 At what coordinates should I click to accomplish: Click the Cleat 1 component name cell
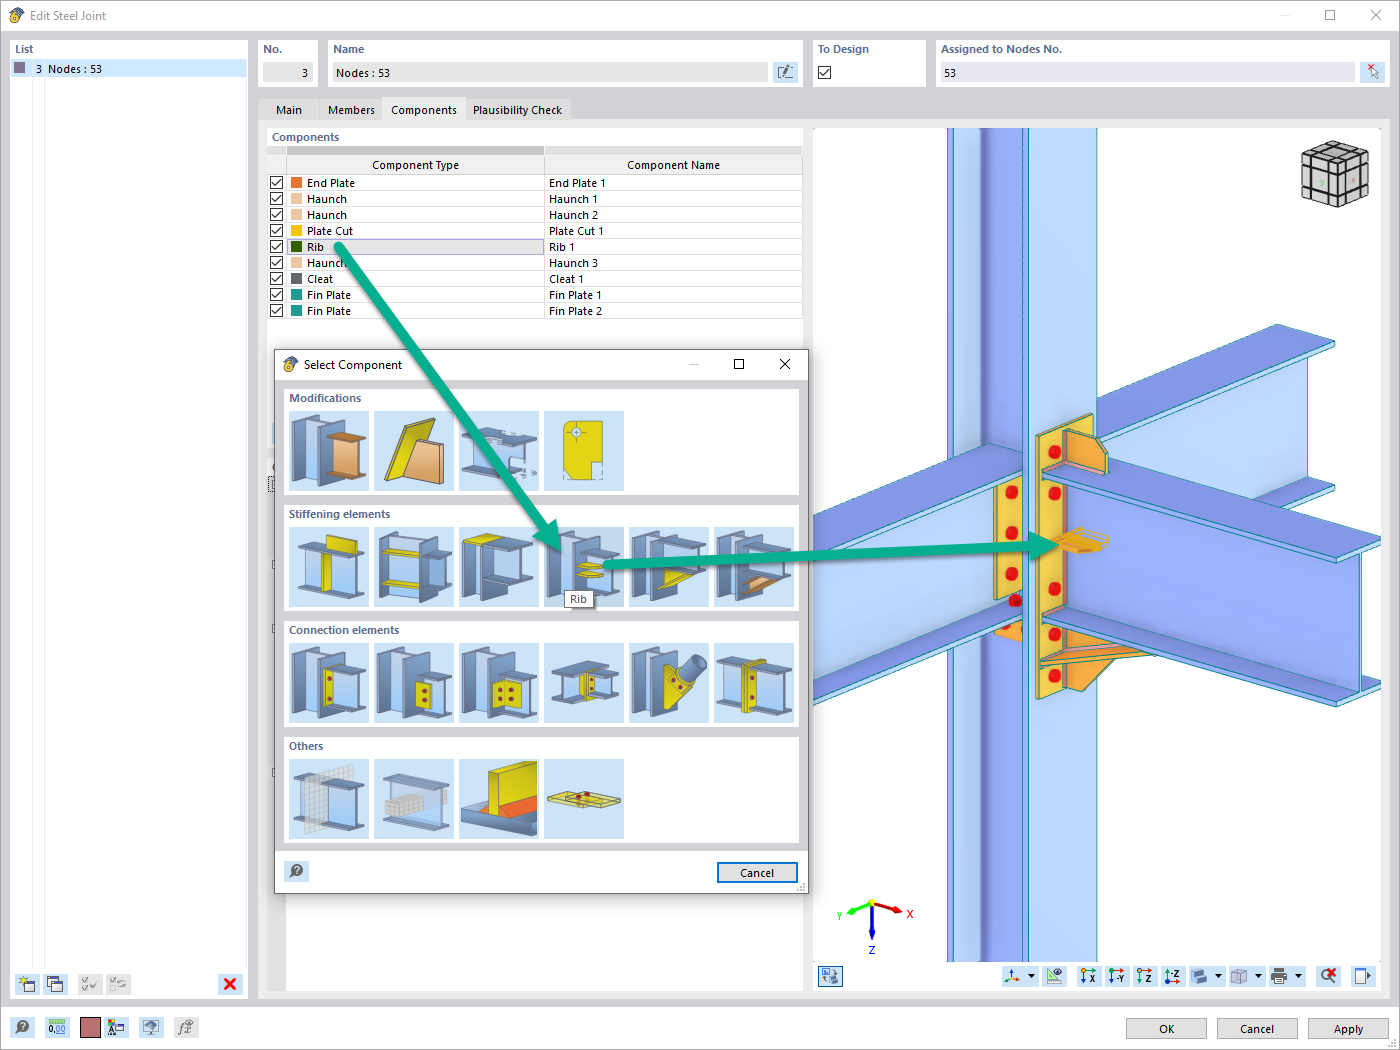(673, 279)
